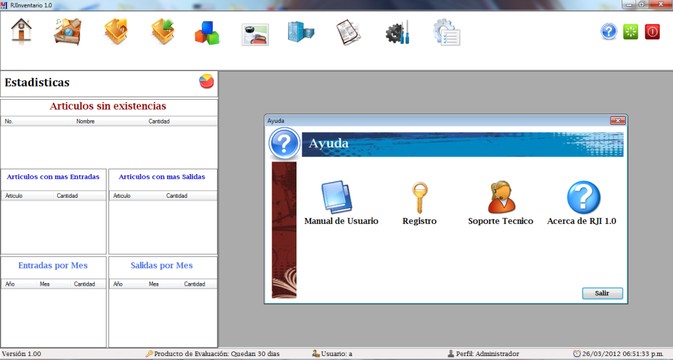Open the gear and screwdriver tools icon
Image resolution: width=673 pixels, height=360 pixels.
tap(397, 33)
